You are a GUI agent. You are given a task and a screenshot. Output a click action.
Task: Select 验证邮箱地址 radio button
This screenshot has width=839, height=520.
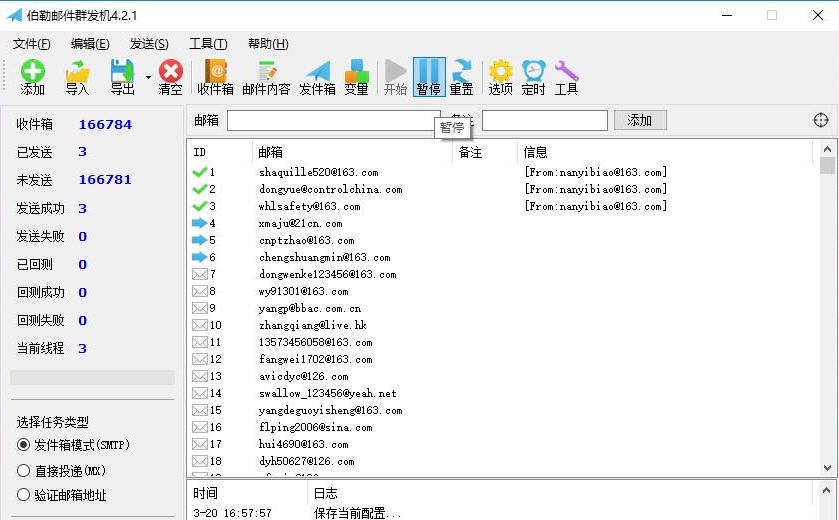tap(23, 494)
